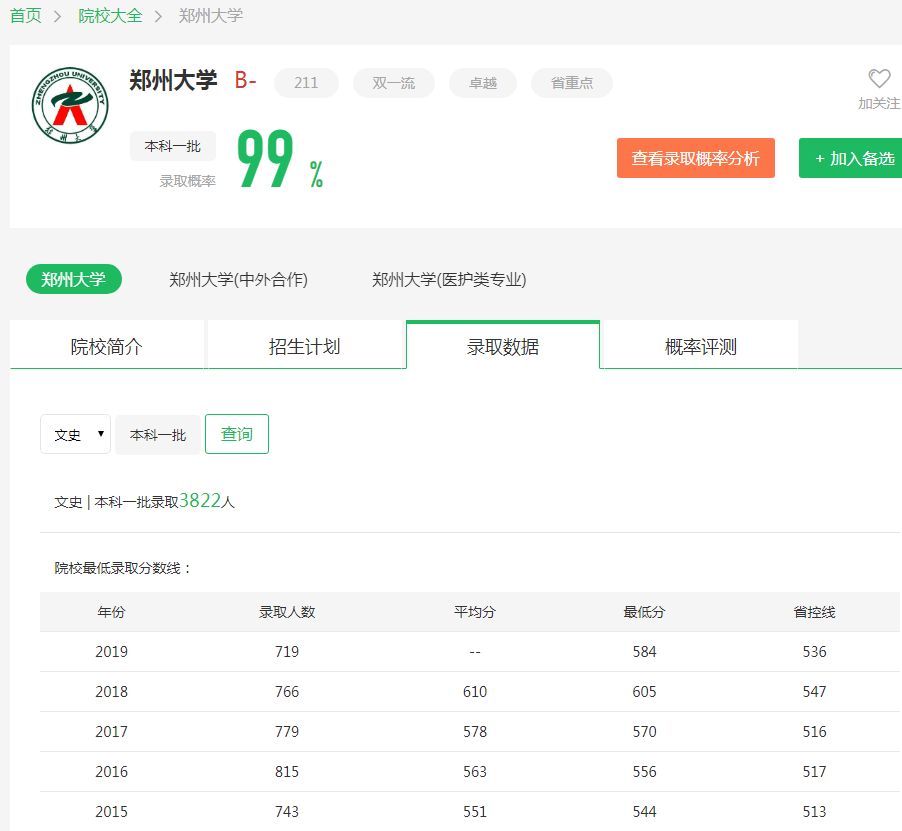
Task: Click admission count 766 in the 2018 row
Action: click(287, 691)
